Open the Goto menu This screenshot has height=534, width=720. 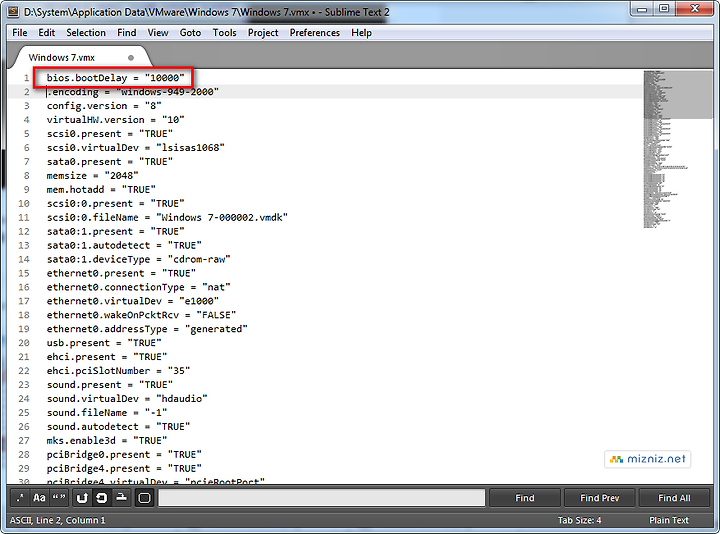click(190, 33)
